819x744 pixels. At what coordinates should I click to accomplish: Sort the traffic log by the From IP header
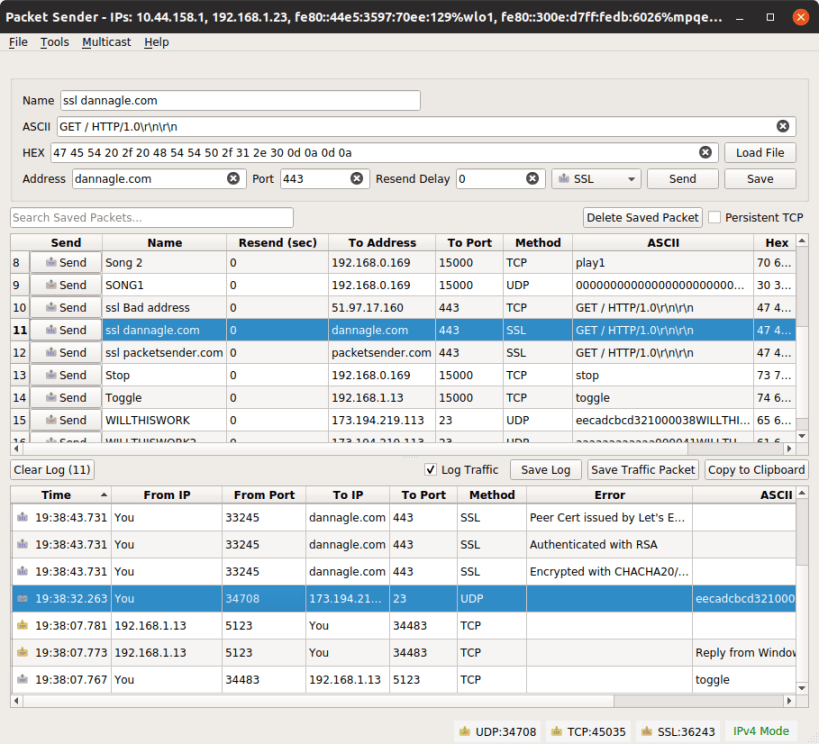coord(167,495)
